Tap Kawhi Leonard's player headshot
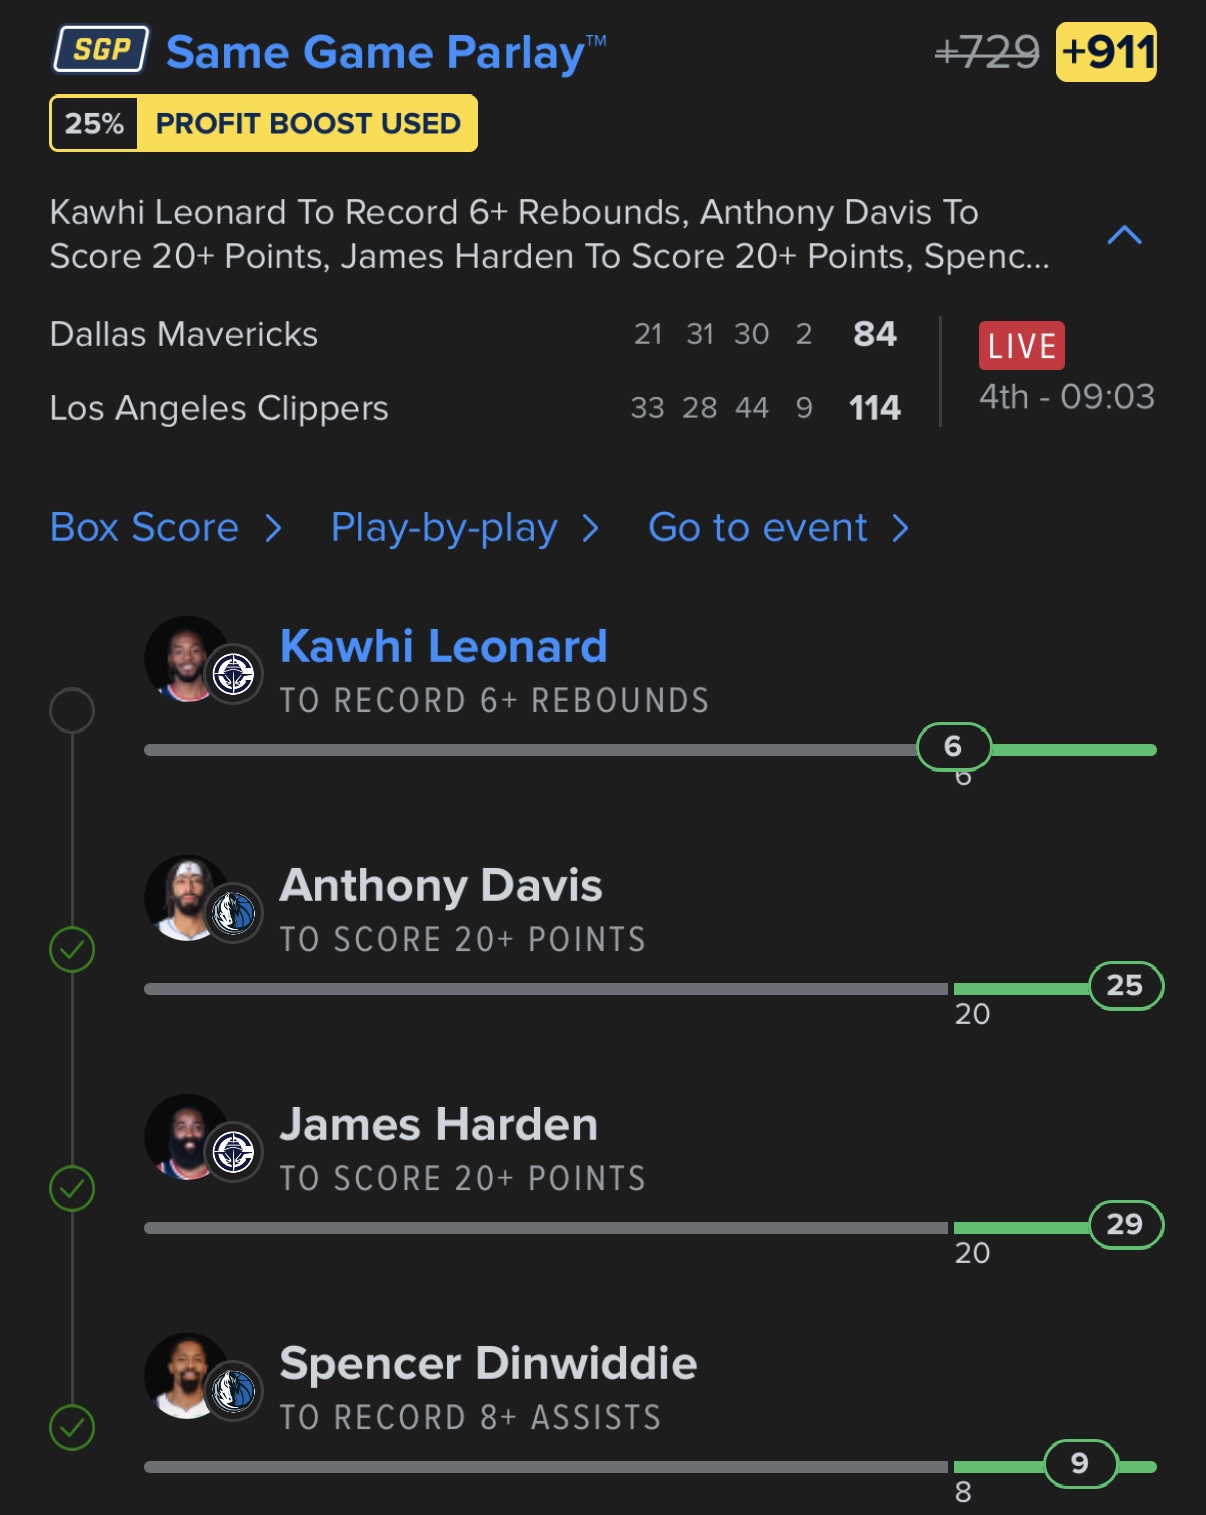 pyautogui.click(x=187, y=659)
